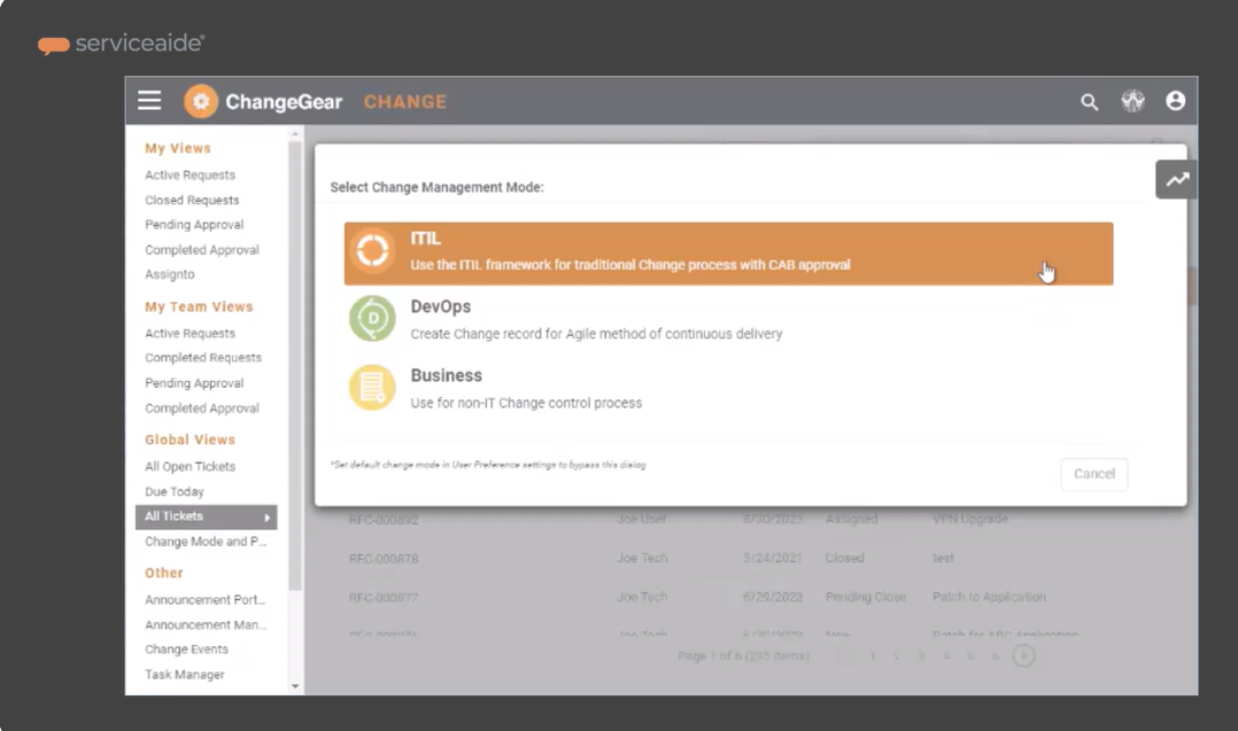1238x731 pixels.
Task: Expand the All Tickets submenu arrow
Action: click(x=267, y=517)
